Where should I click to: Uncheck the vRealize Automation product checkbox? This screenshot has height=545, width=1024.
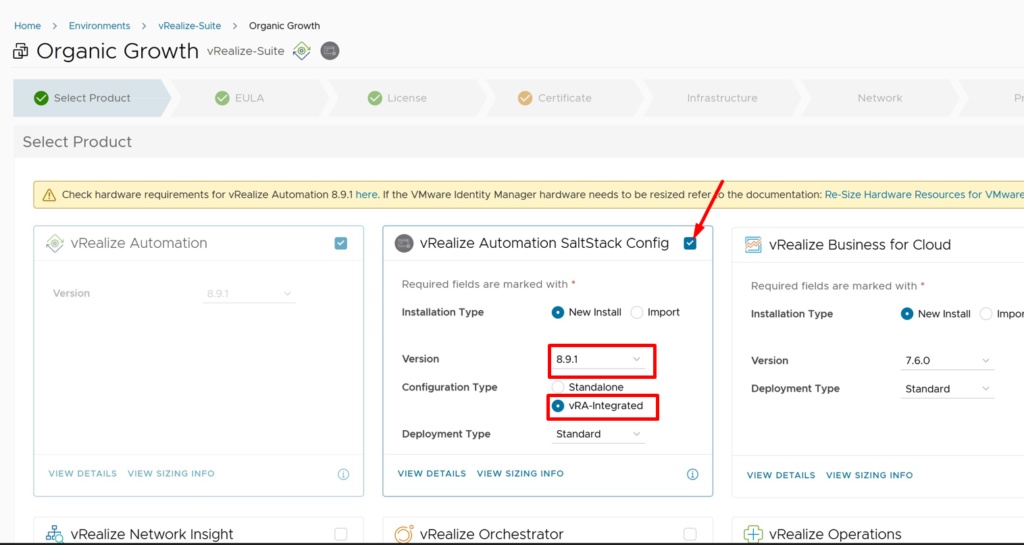(341, 243)
